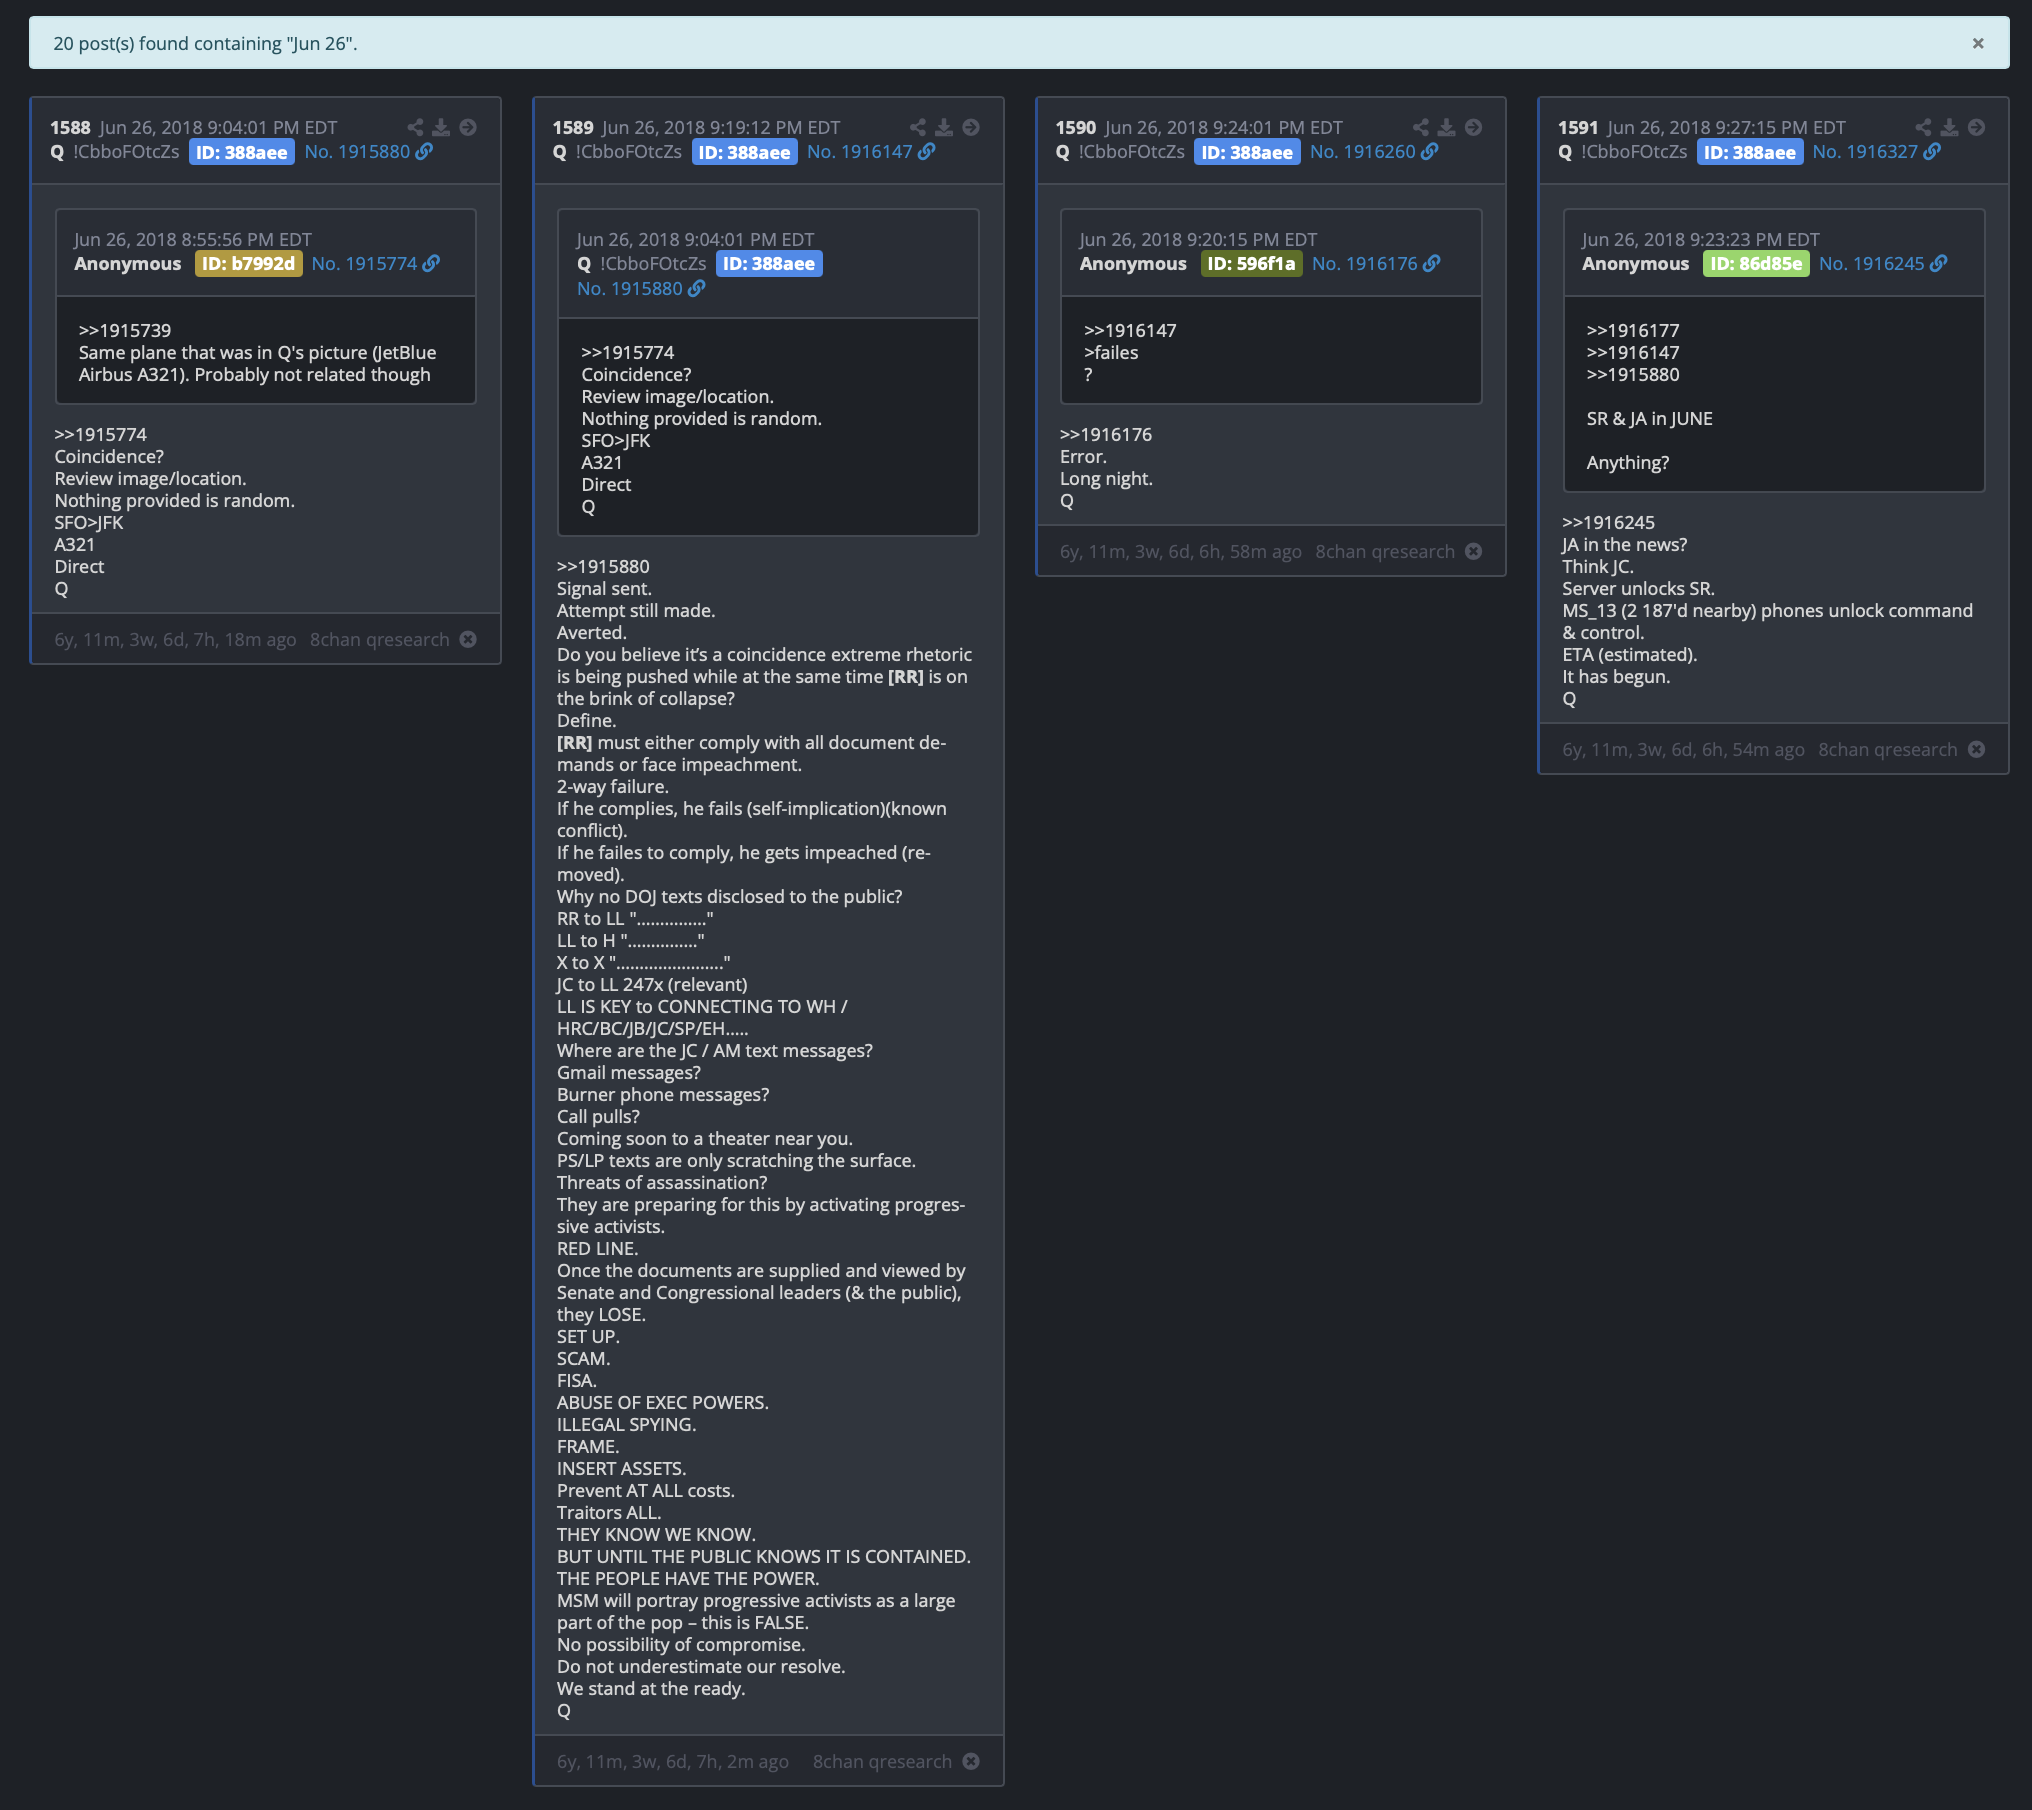Click ID 388aee badge in quoted post of 1589
Image resolution: width=2032 pixels, height=1810 pixels.
click(769, 264)
